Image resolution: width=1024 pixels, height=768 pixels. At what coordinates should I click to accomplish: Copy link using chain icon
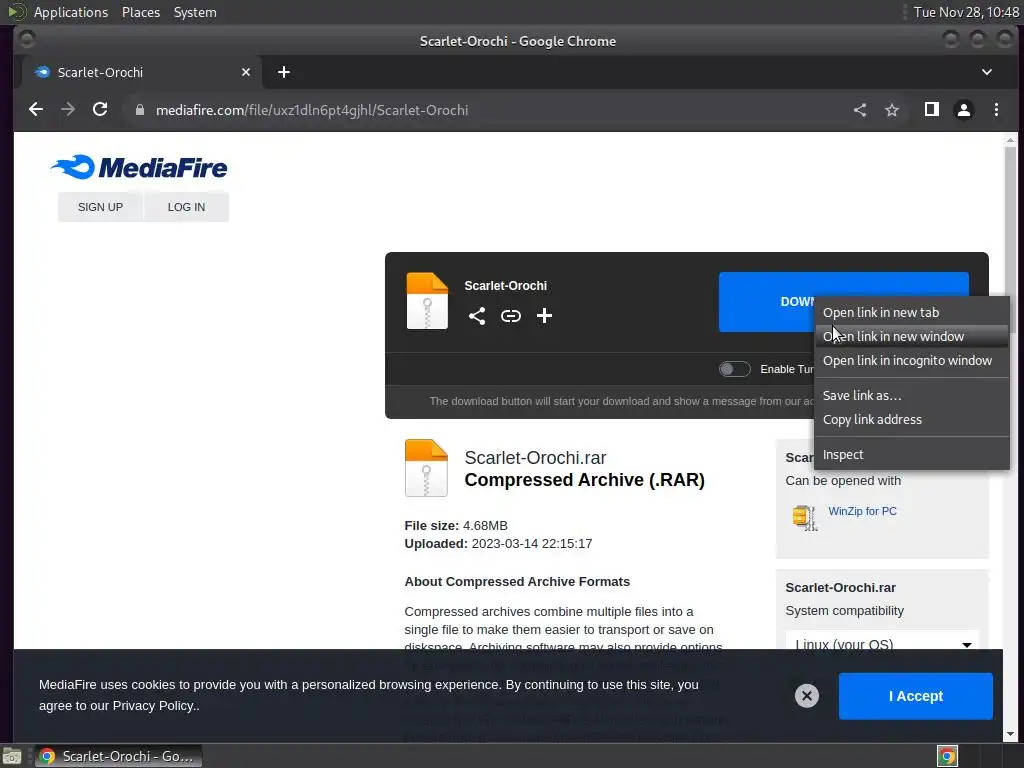pos(511,316)
